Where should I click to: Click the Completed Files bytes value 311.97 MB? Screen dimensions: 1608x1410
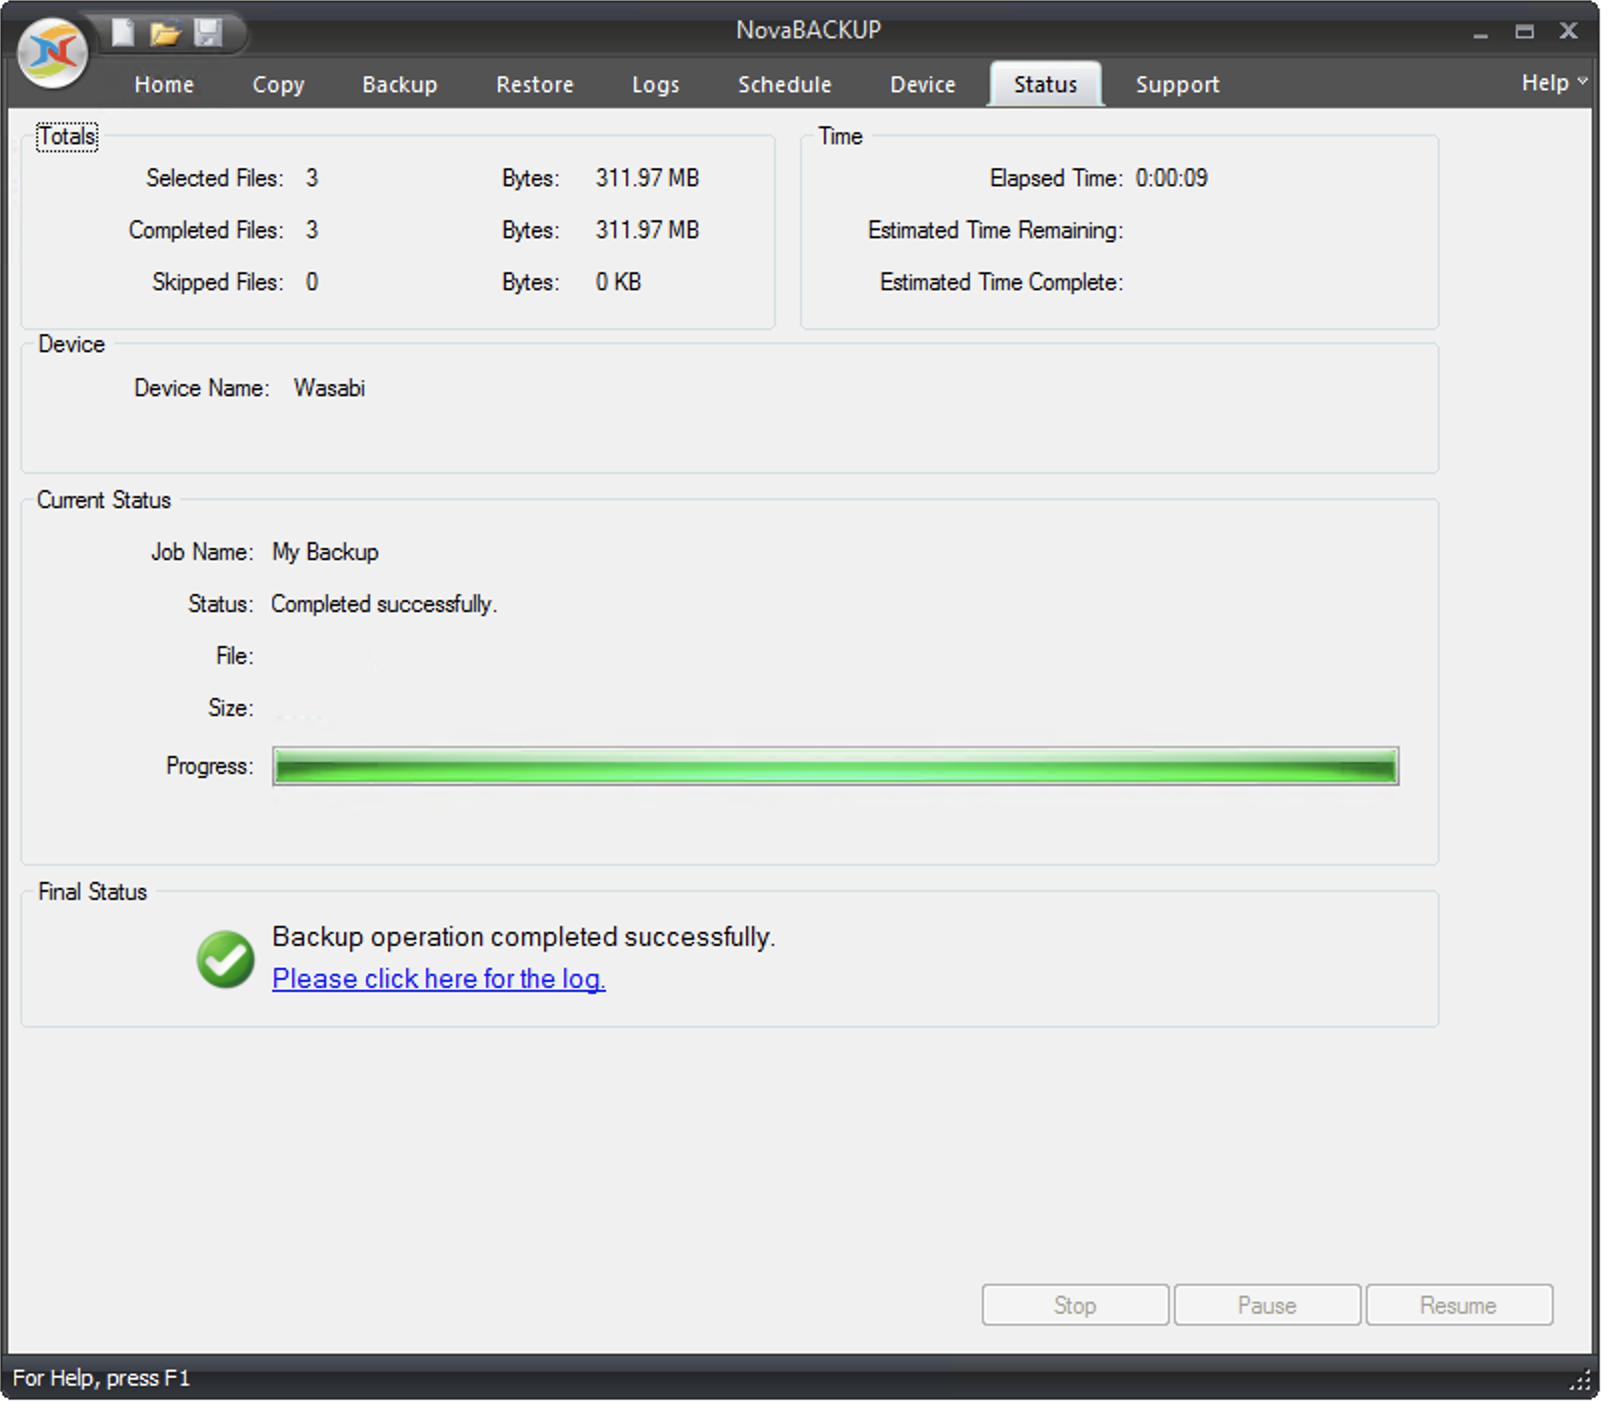[650, 230]
